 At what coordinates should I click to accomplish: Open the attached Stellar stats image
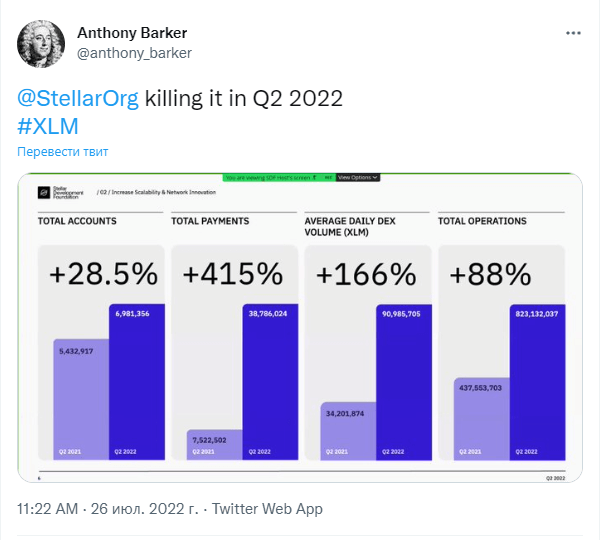point(300,328)
